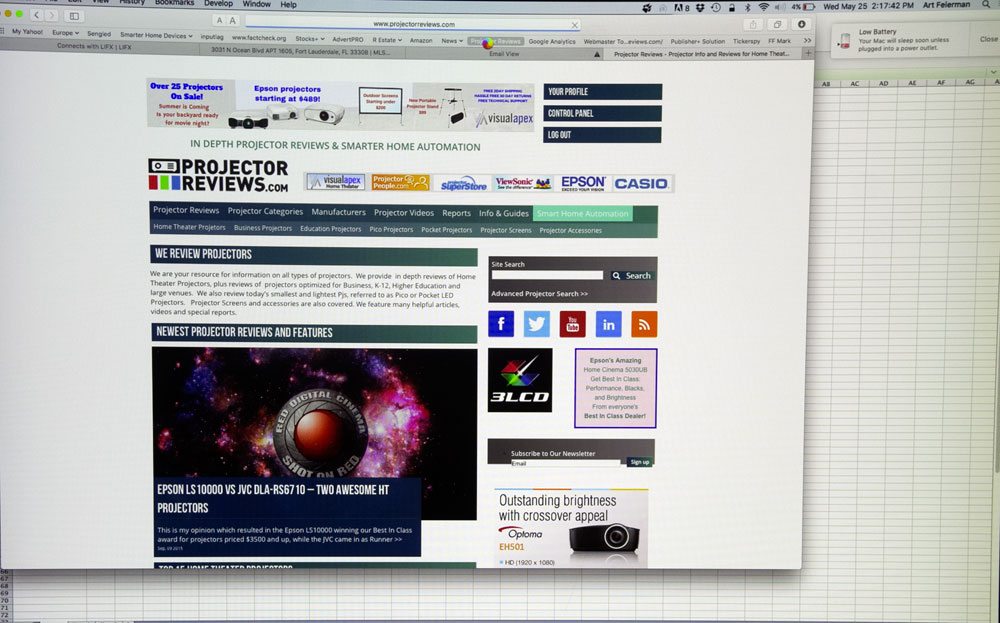Image resolution: width=1000 pixels, height=623 pixels.
Task: Switch to the 3031 N Ocean Blvd tab
Action: coord(302,51)
